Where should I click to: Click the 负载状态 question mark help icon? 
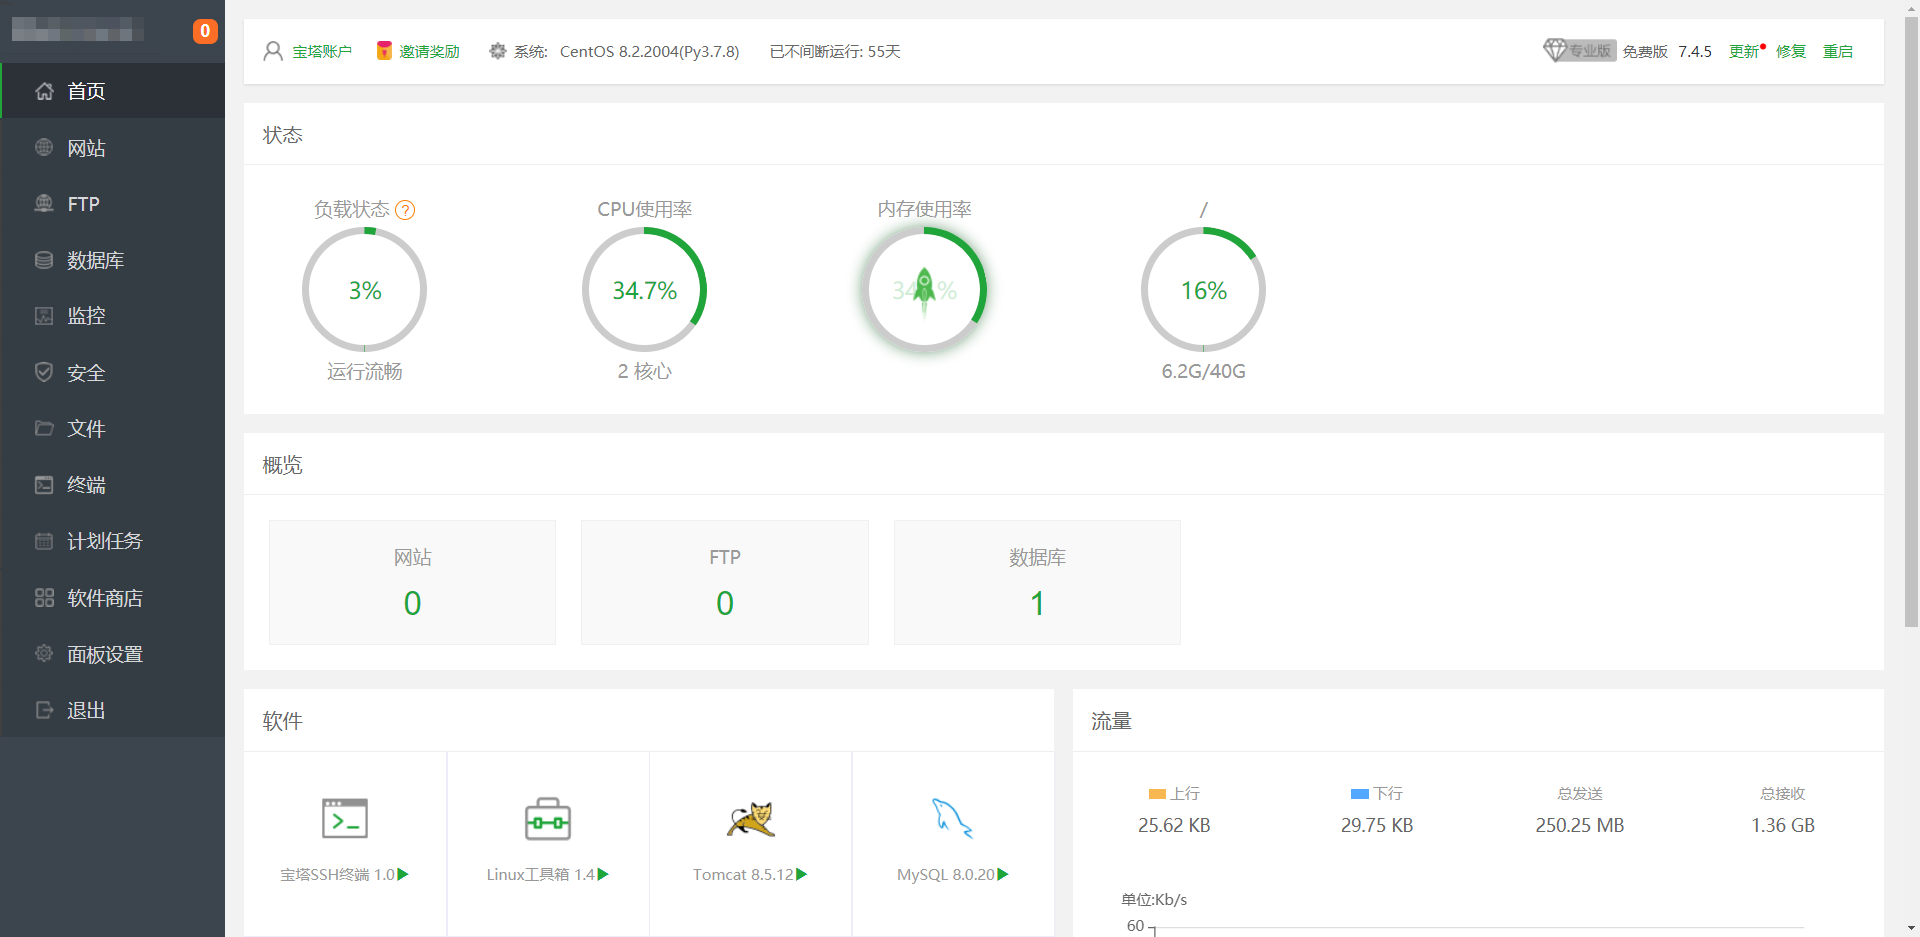[405, 210]
